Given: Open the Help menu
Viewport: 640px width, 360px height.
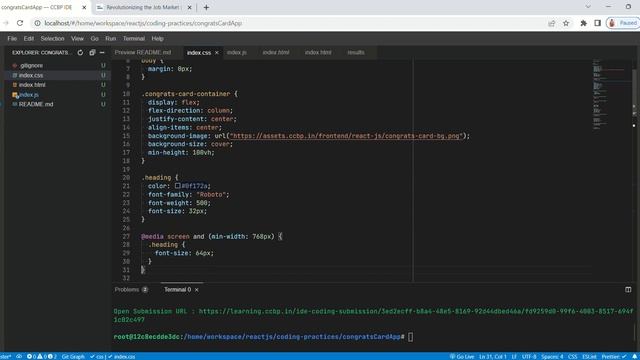Looking at the screenshot, I should tap(158, 39).
